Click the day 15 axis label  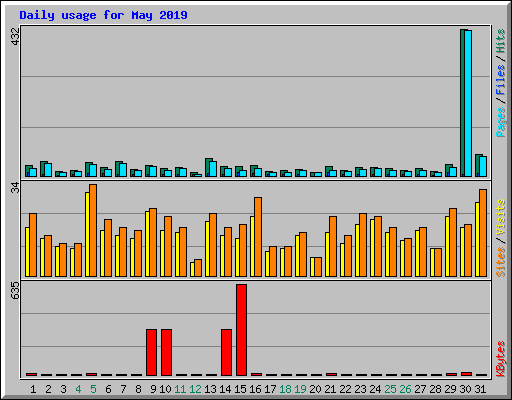[x=240, y=389]
